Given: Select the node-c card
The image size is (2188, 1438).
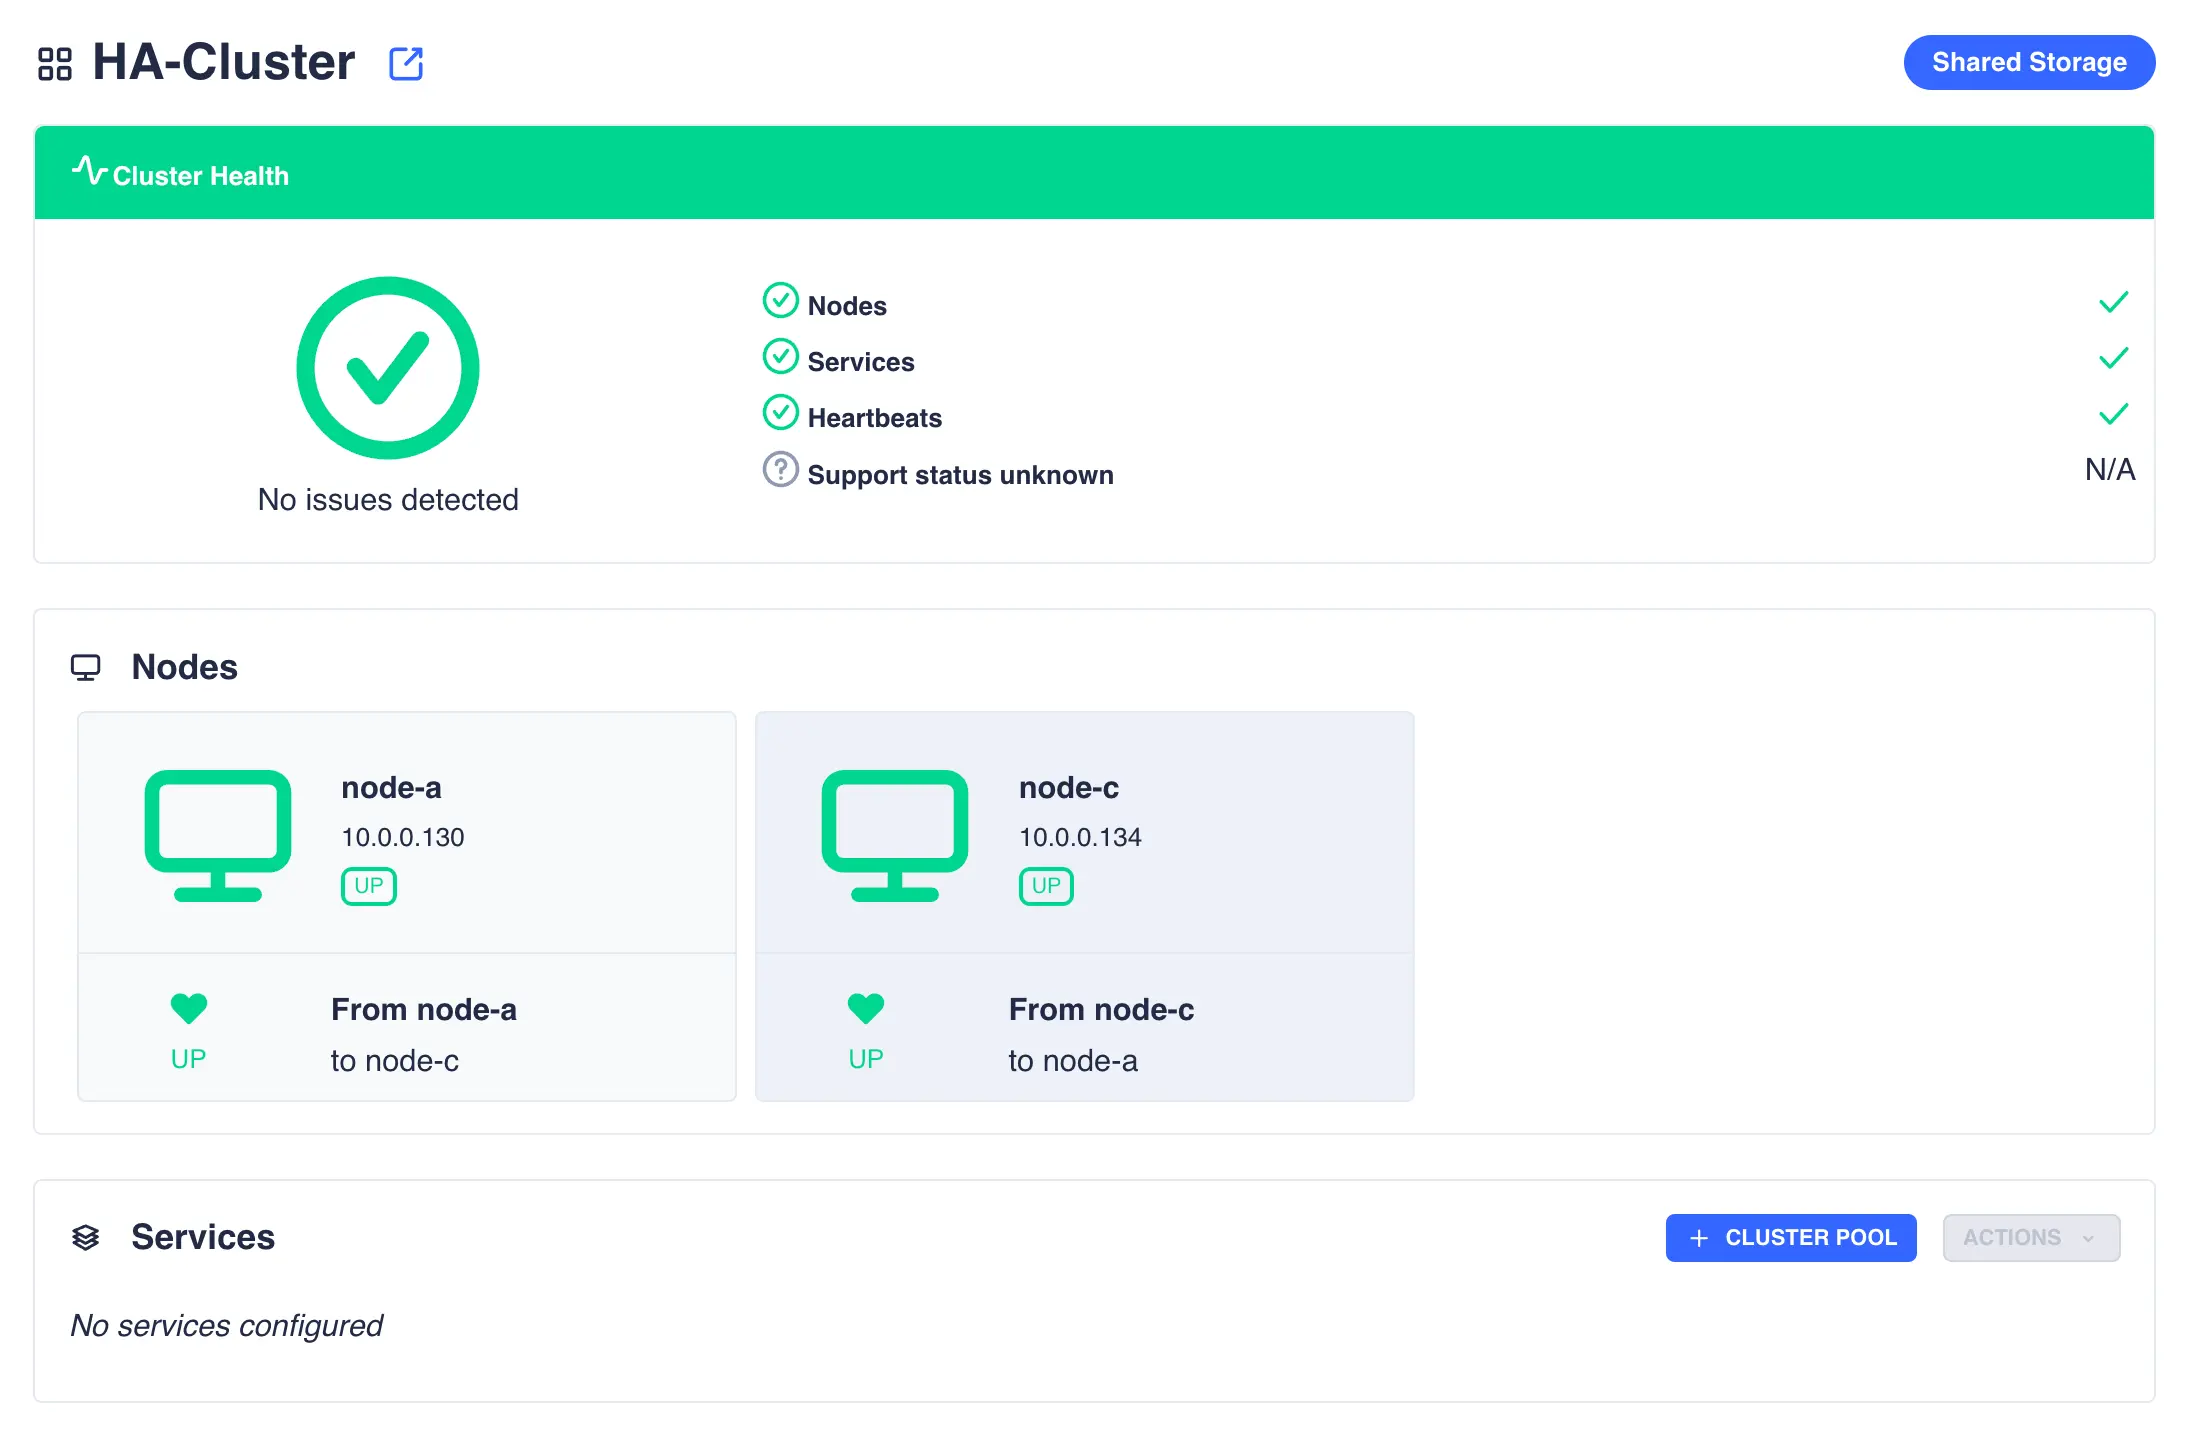Looking at the screenshot, I should [x=1084, y=830].
